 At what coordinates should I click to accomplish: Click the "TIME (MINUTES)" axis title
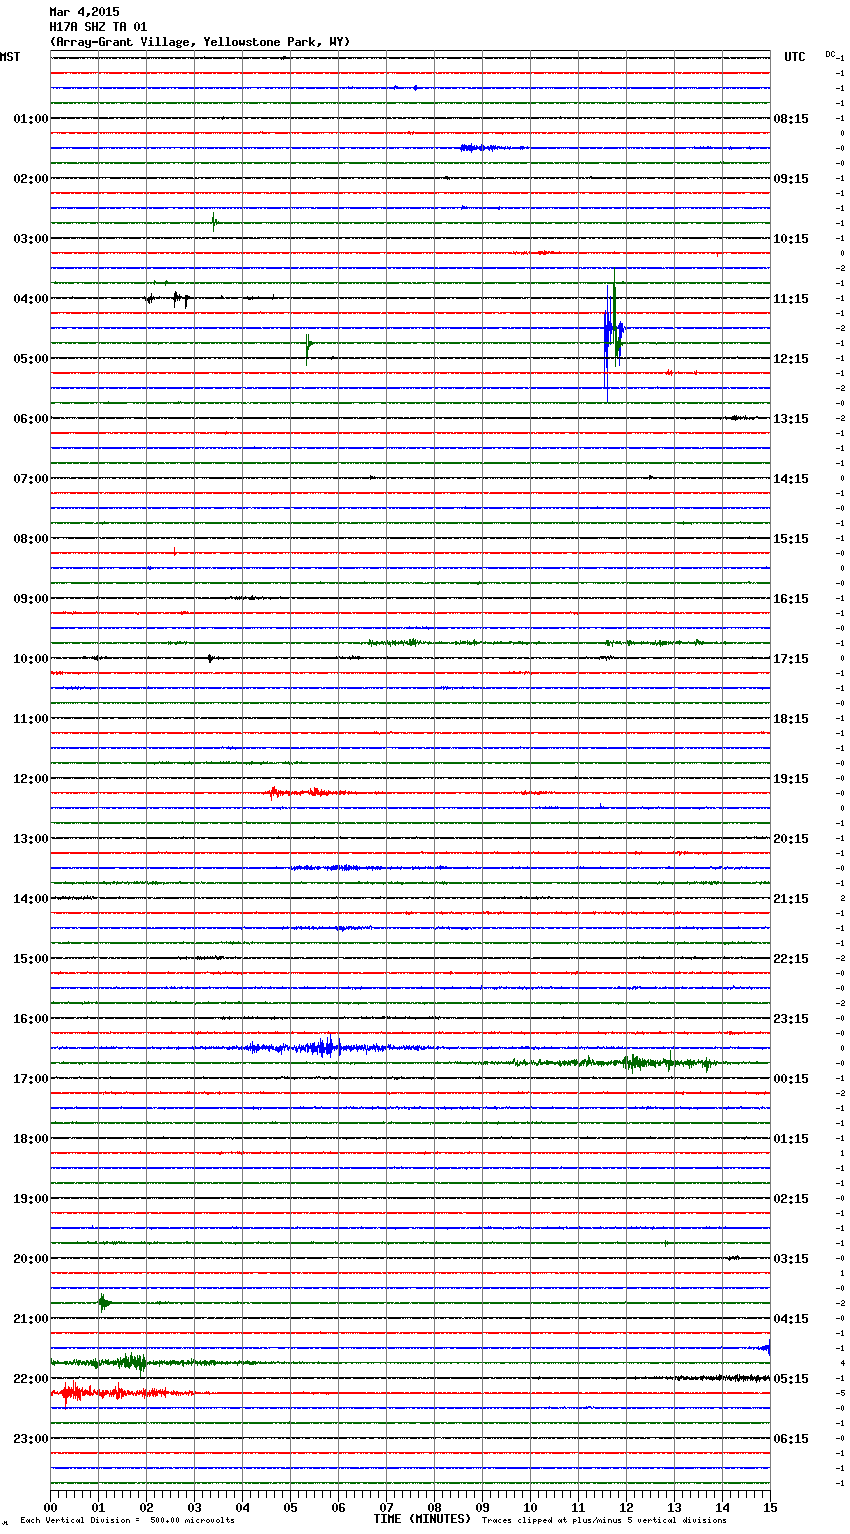click(422, 1519)
